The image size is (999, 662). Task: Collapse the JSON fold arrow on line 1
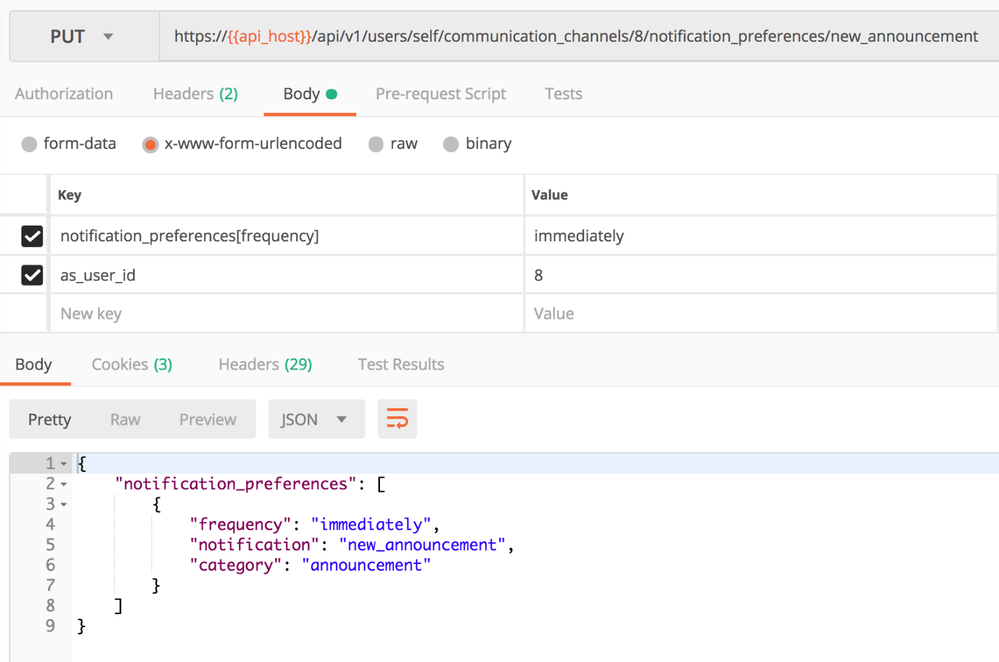coord(64,464)
